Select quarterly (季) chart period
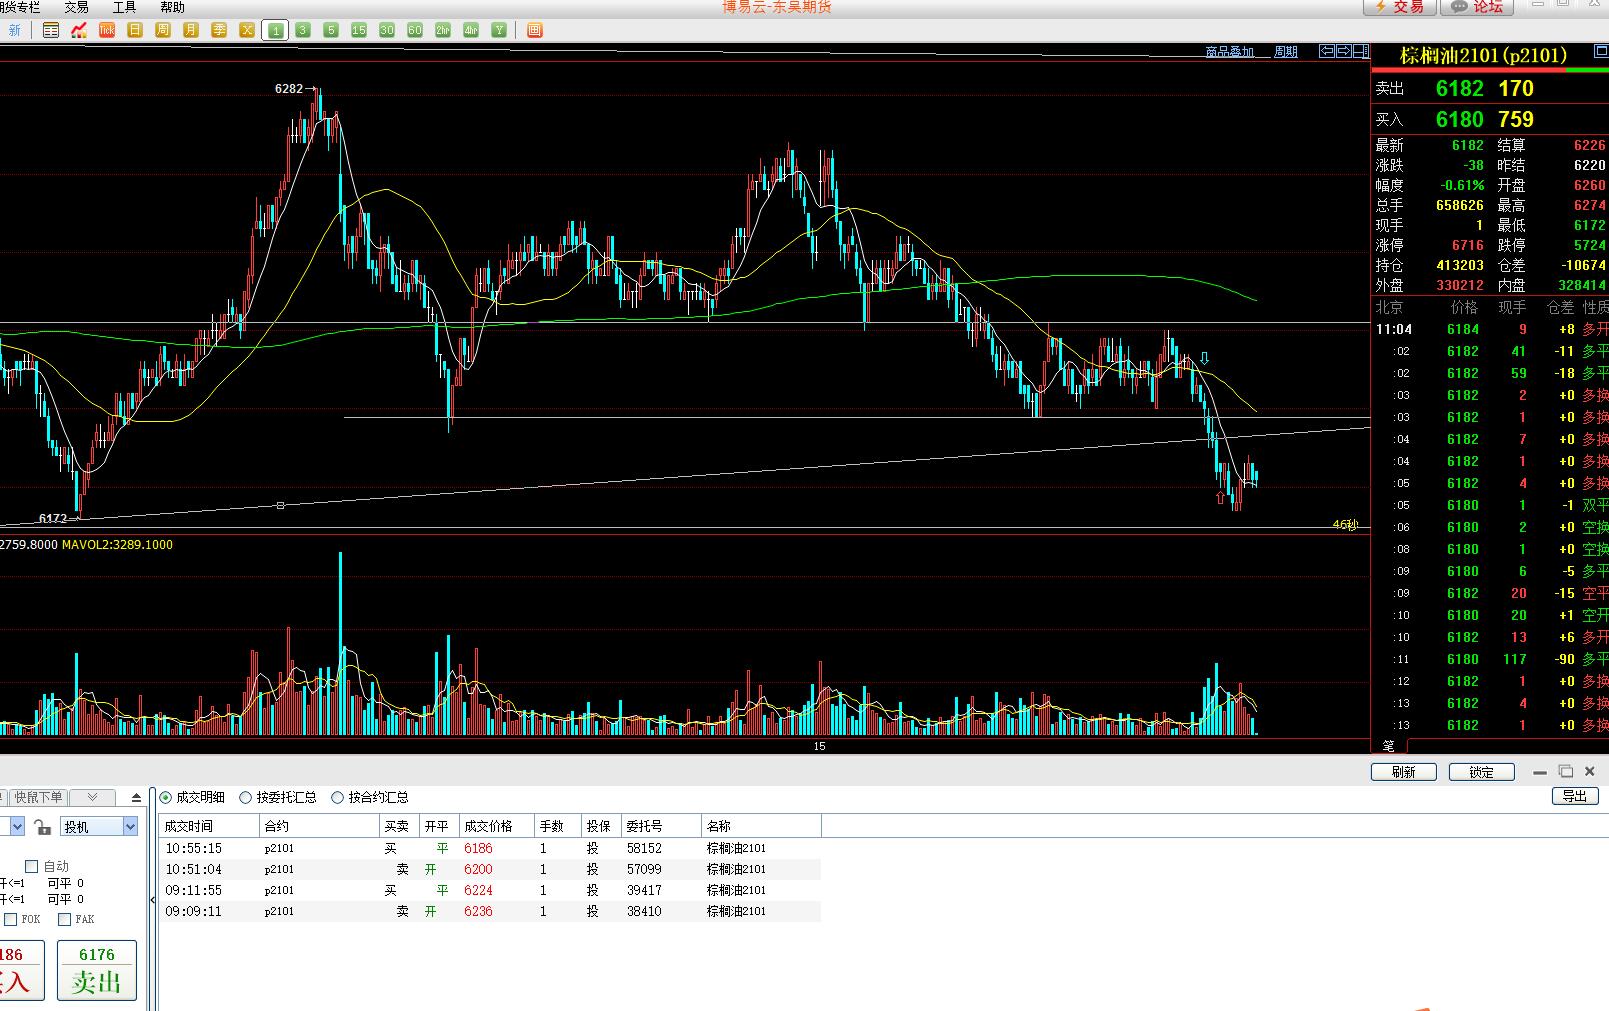Image resolution: width=1609 pixels, height=1011 pixels. point(219,30)
